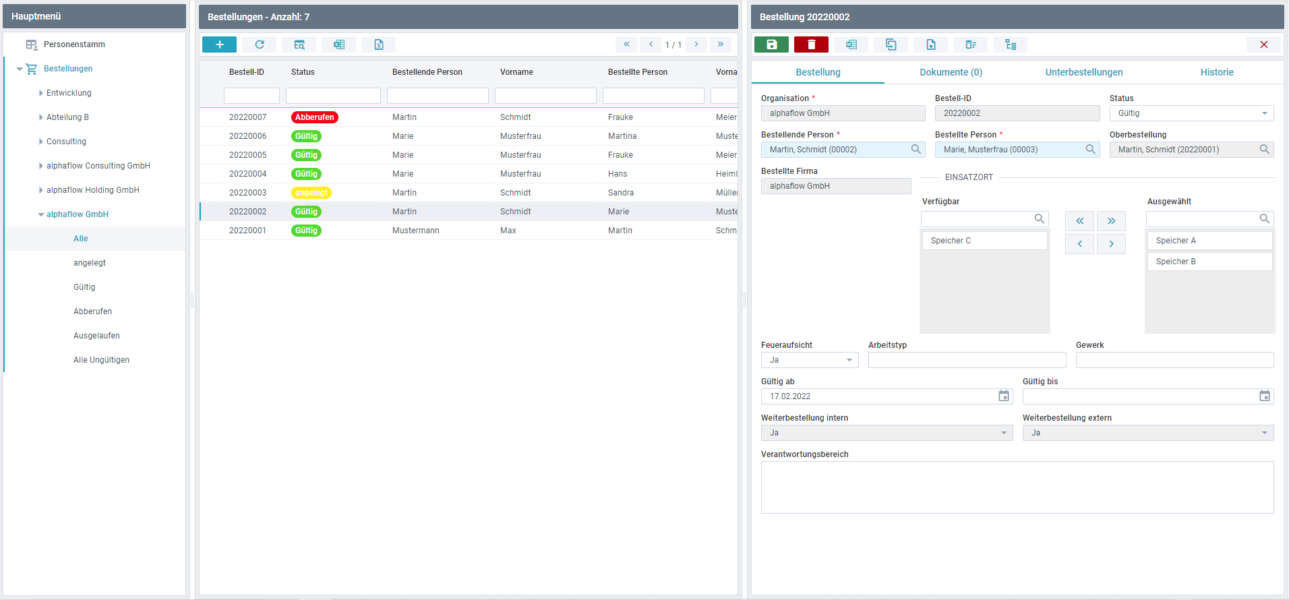Open the Historie tab
This screenshot has height=600, width=1289.
pos(1216,72)
